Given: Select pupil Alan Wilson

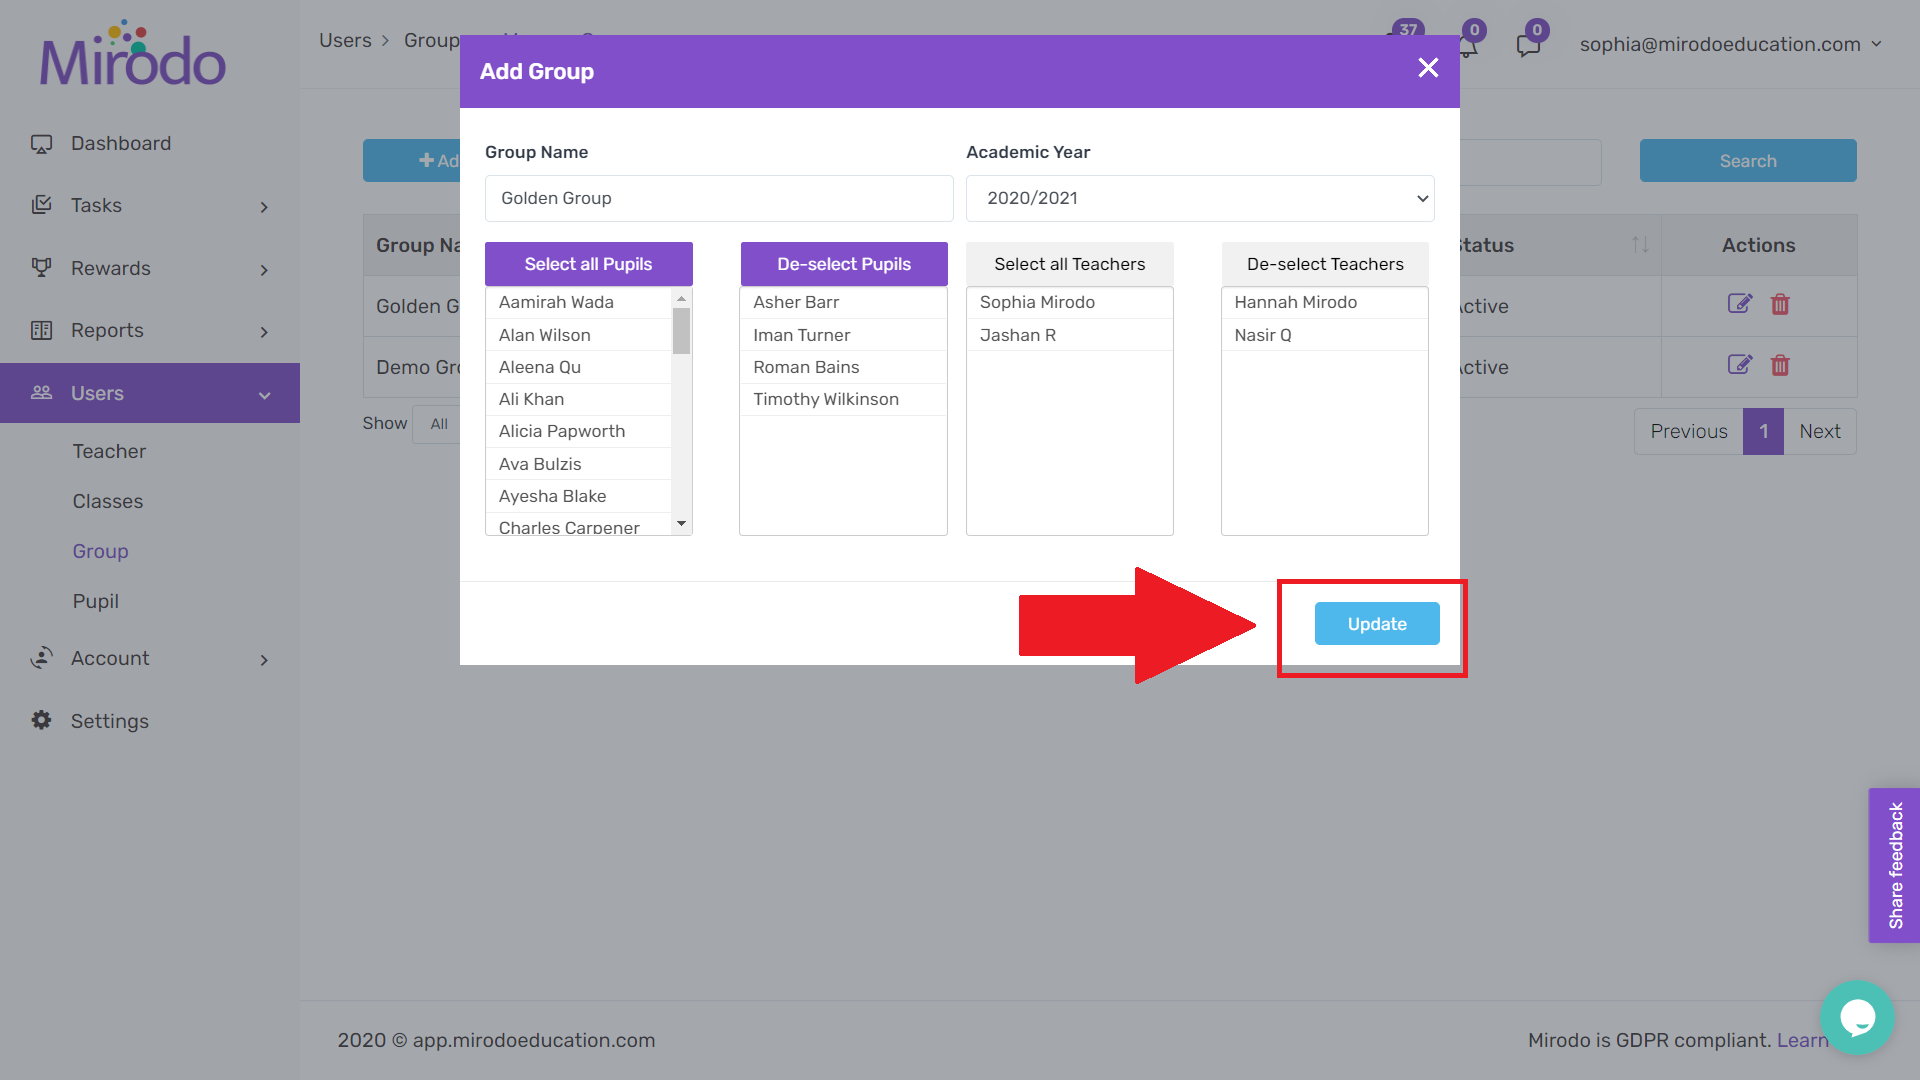Looking at the screenshot, I should (578, 335).
